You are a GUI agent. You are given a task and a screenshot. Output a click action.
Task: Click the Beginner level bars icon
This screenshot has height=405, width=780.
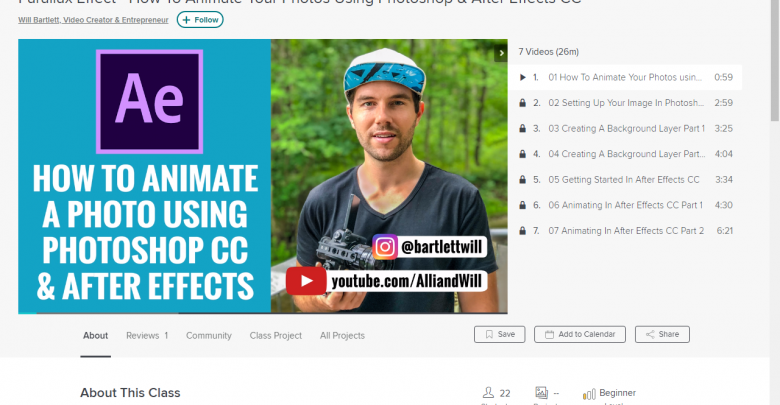pyautogui.click(x=589, y=395)
